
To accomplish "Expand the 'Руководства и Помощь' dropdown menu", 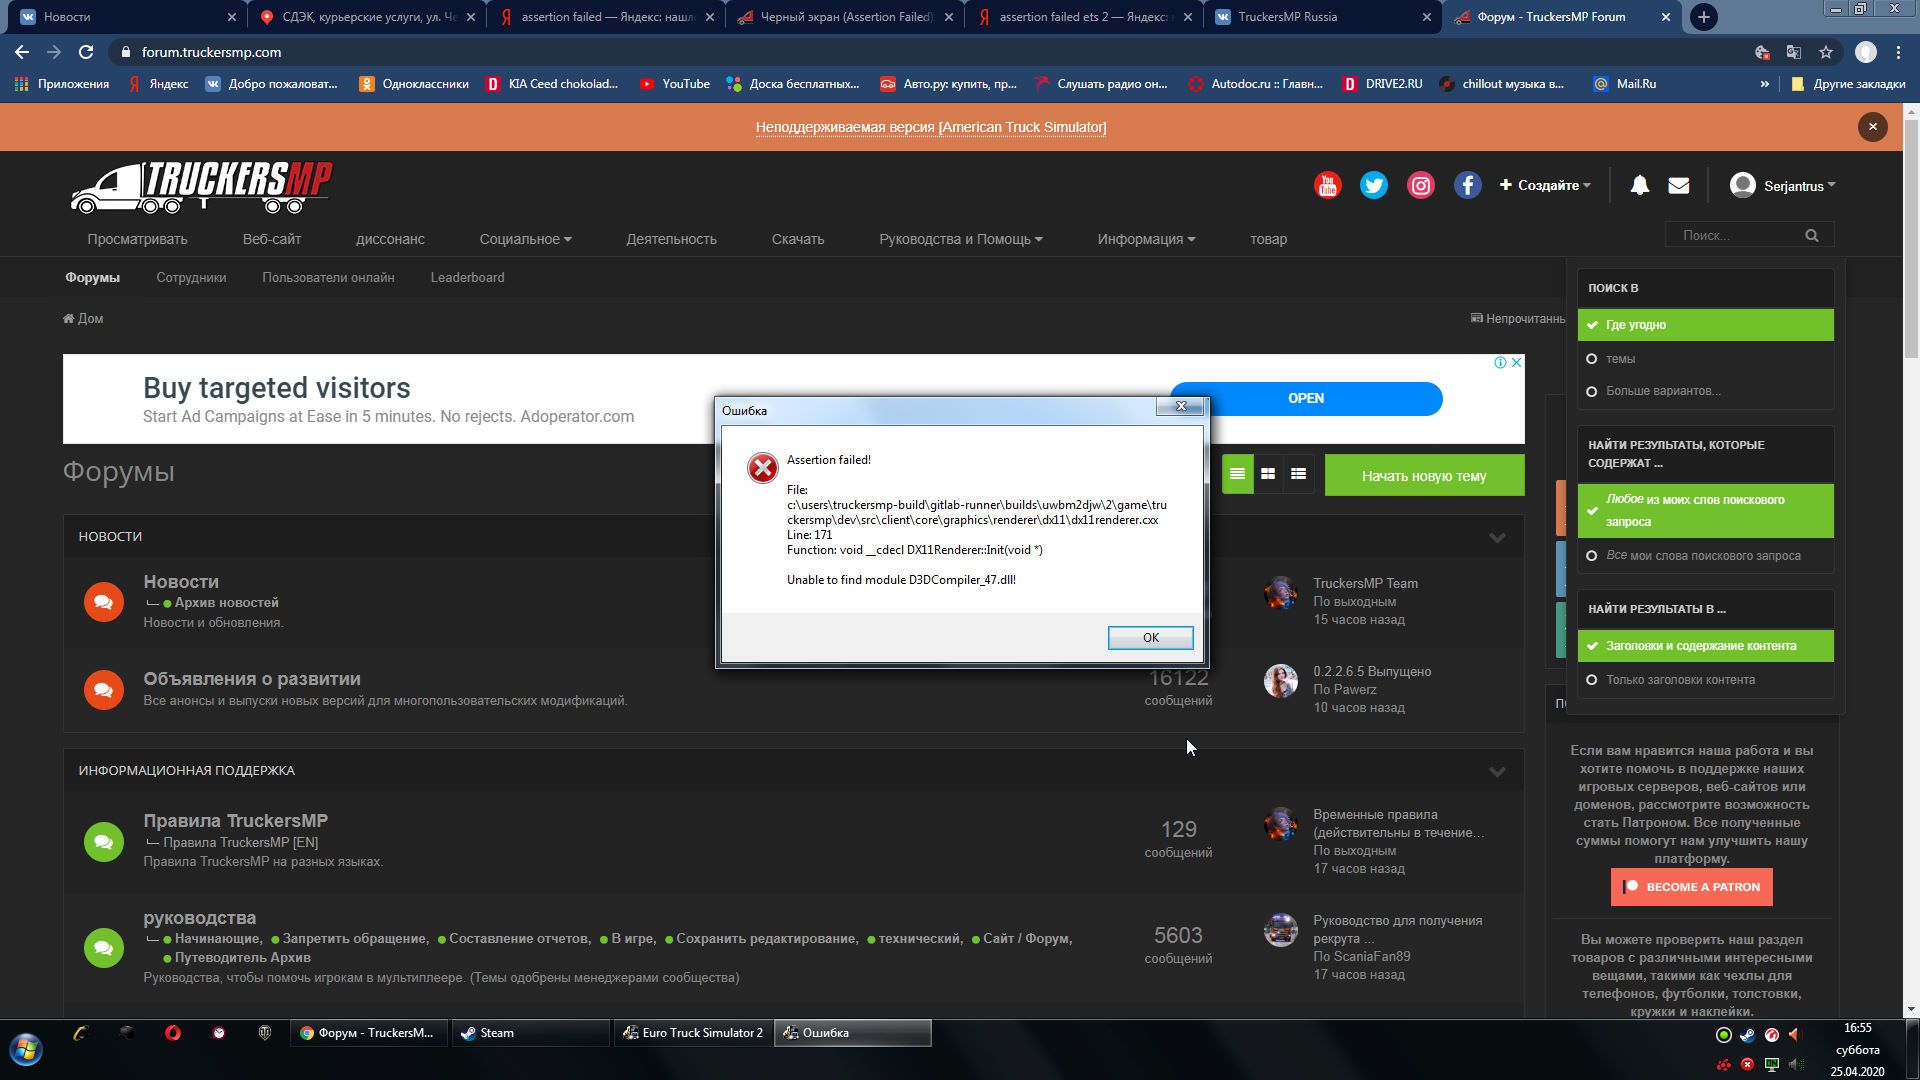I will pyautogui.click(x=961, y=239).
